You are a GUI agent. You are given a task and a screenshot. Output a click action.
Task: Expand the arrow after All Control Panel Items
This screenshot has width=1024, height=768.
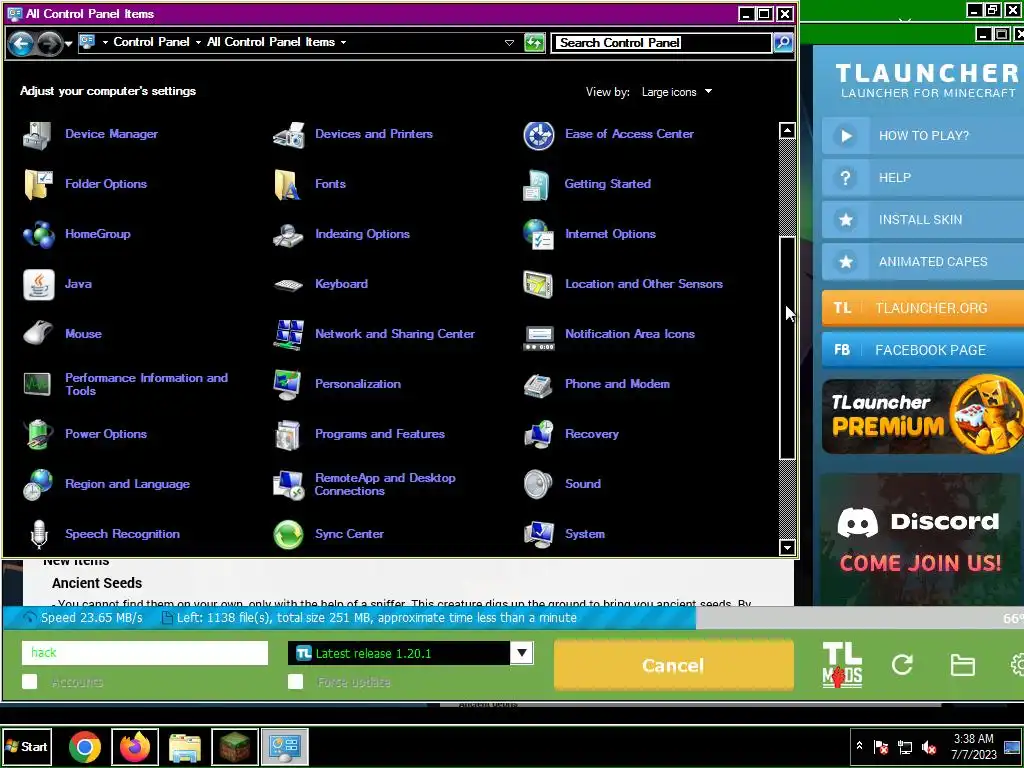[x=344, y=42]
